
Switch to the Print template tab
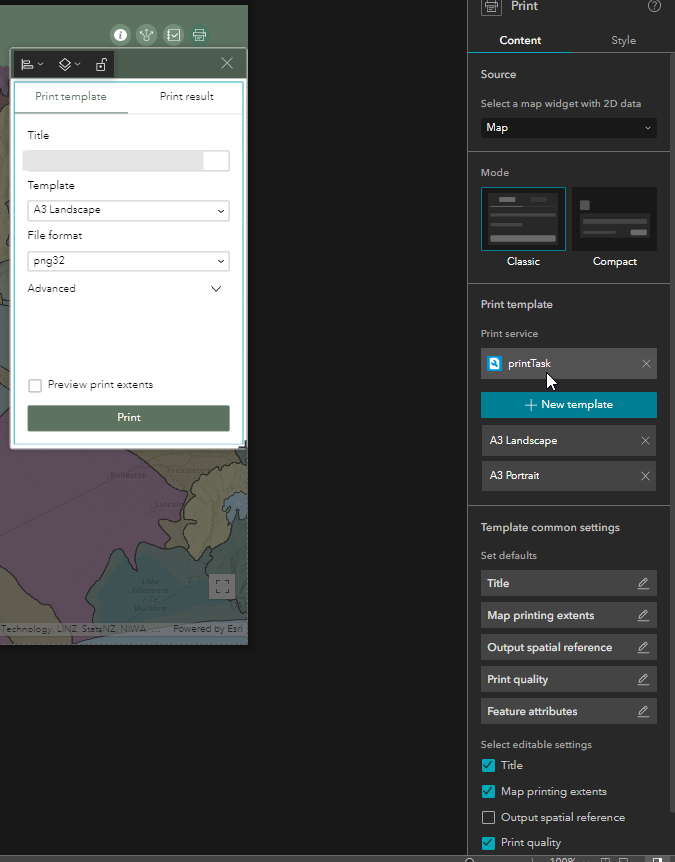[x=71, y=97]
